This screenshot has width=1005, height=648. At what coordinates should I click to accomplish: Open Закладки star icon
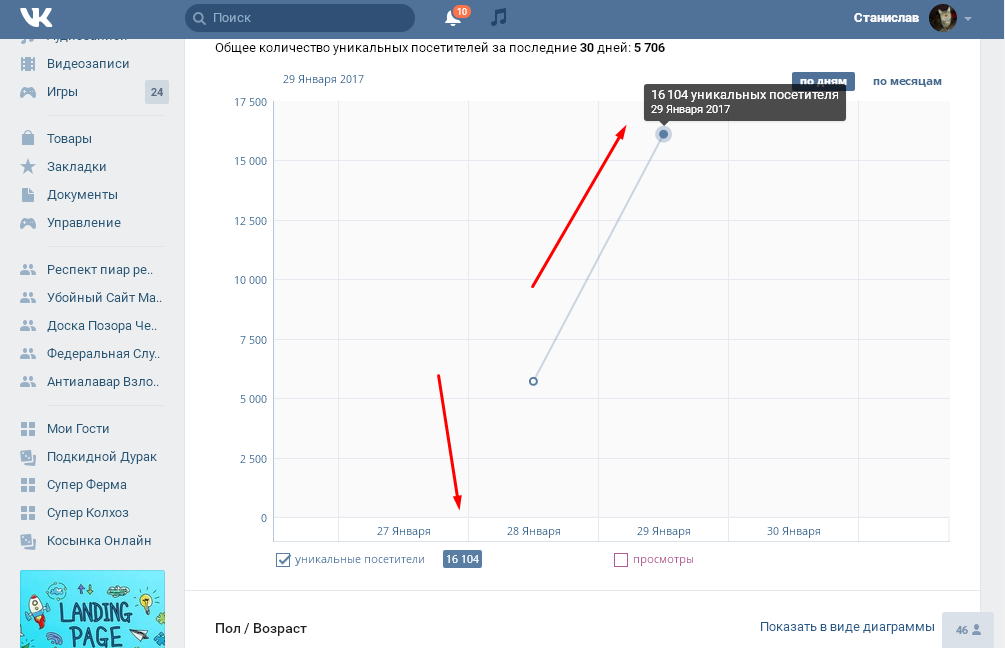pos(28,167)
